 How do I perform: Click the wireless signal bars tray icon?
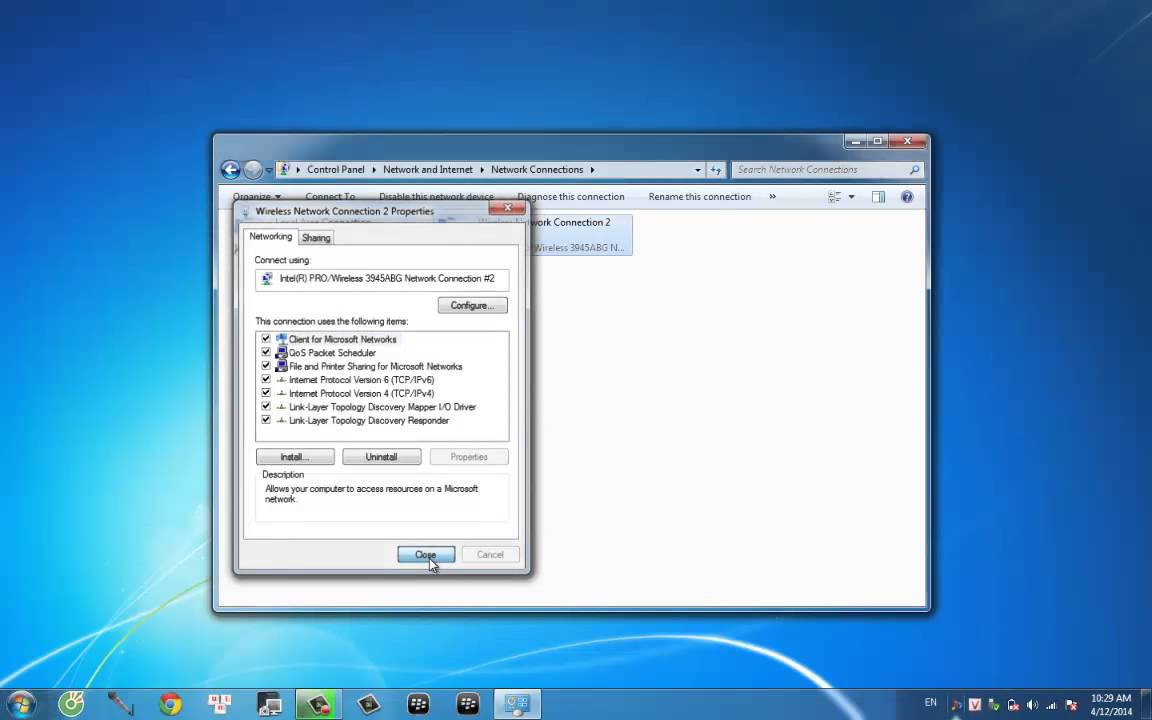pos(1051,705)
